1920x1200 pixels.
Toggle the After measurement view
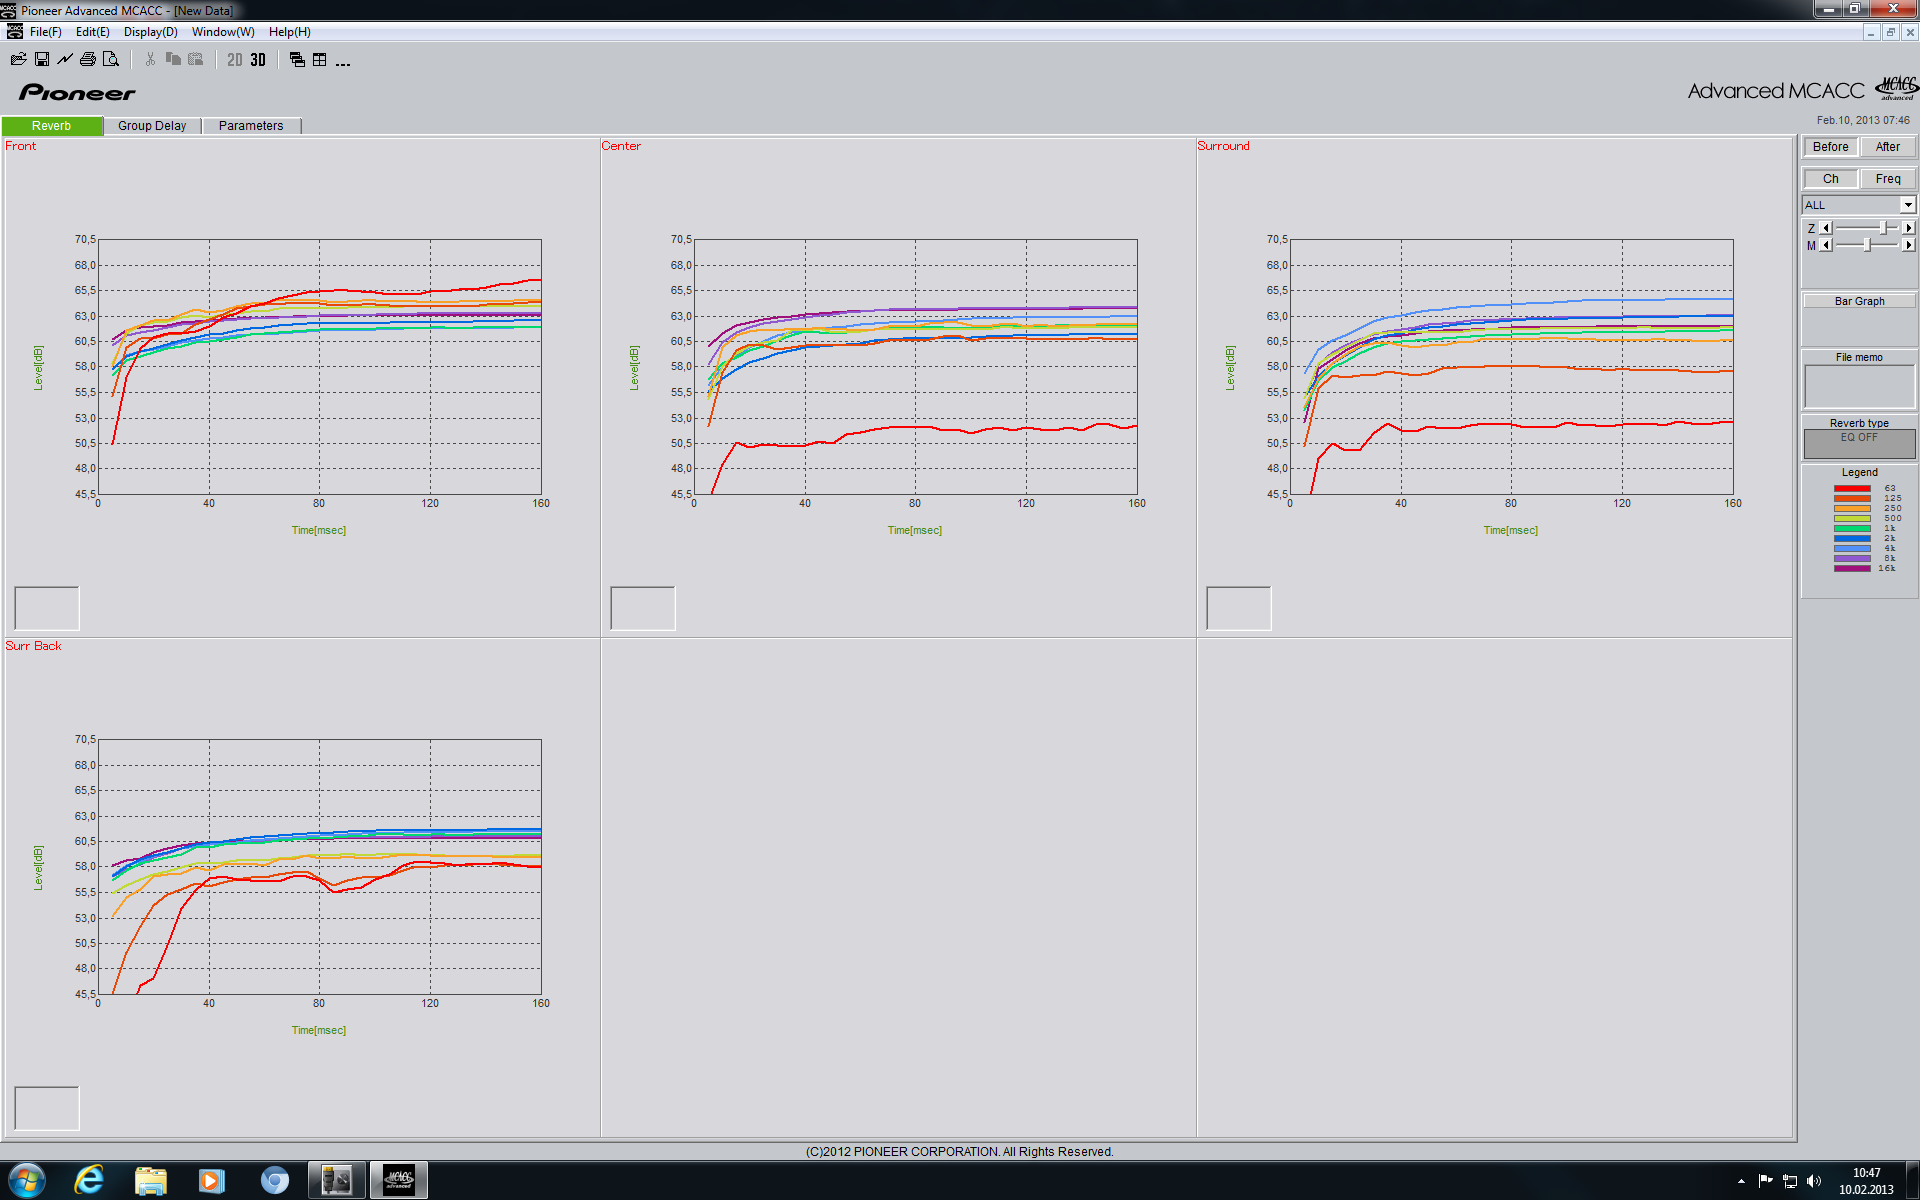[1887, 147]
